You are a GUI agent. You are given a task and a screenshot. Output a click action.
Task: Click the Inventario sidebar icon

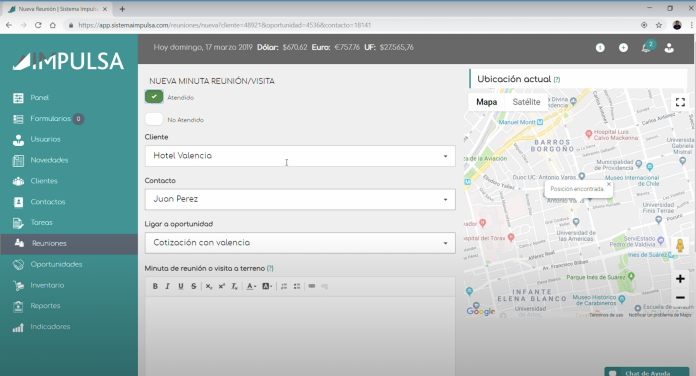coord(18,285)
